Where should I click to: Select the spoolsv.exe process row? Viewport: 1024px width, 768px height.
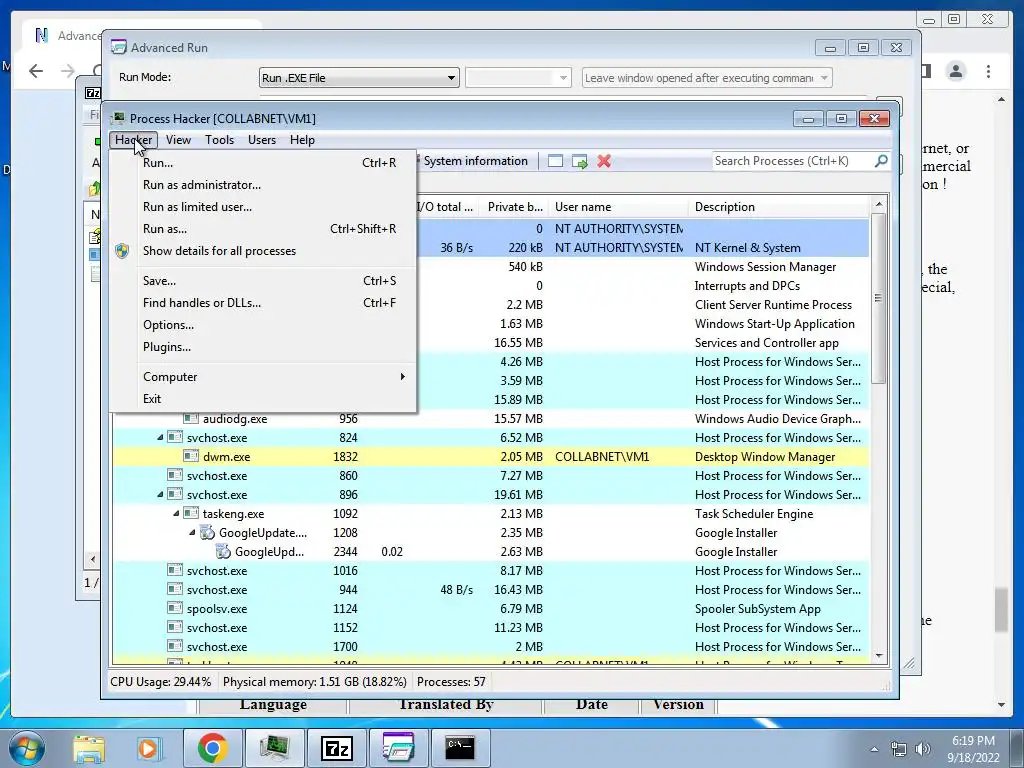pos(491,609)
